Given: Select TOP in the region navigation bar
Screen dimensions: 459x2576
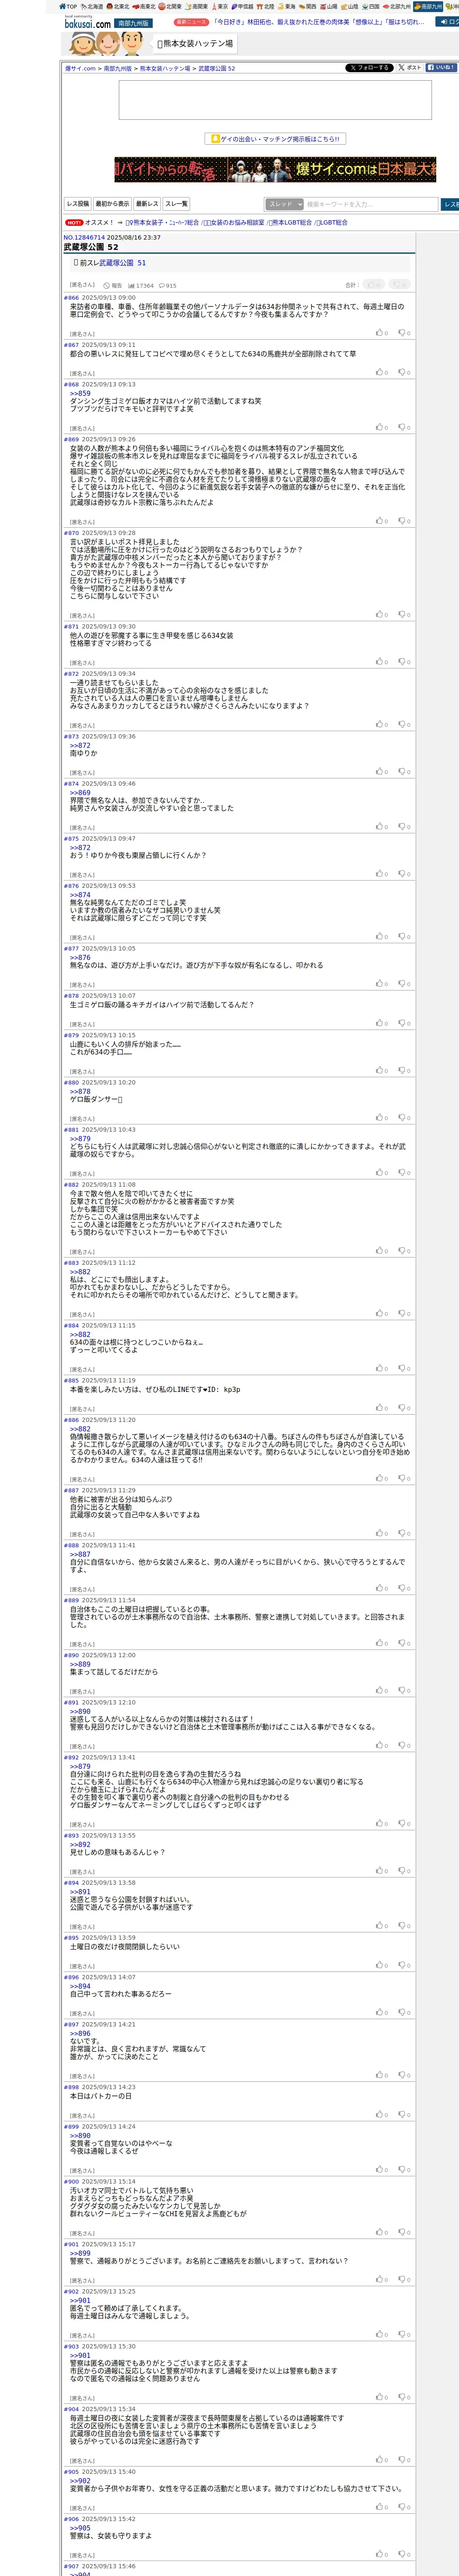Looking at the screenshot, I should 68,6.
